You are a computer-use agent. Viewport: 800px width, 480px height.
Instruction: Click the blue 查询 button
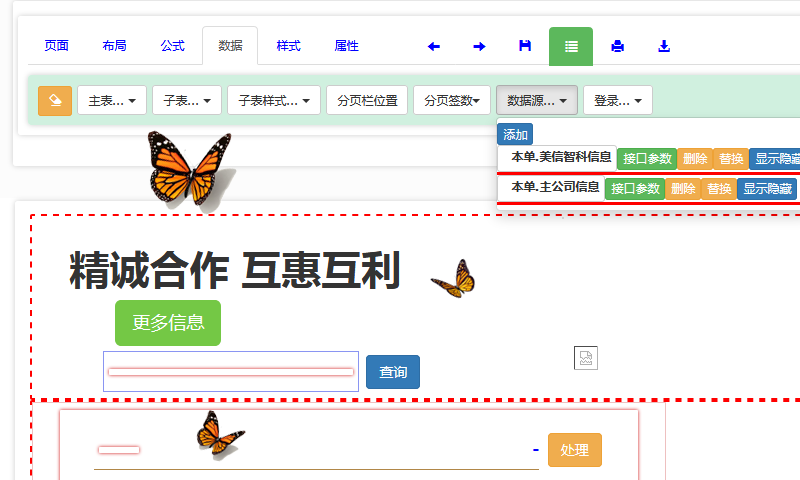tap(393, 372)
